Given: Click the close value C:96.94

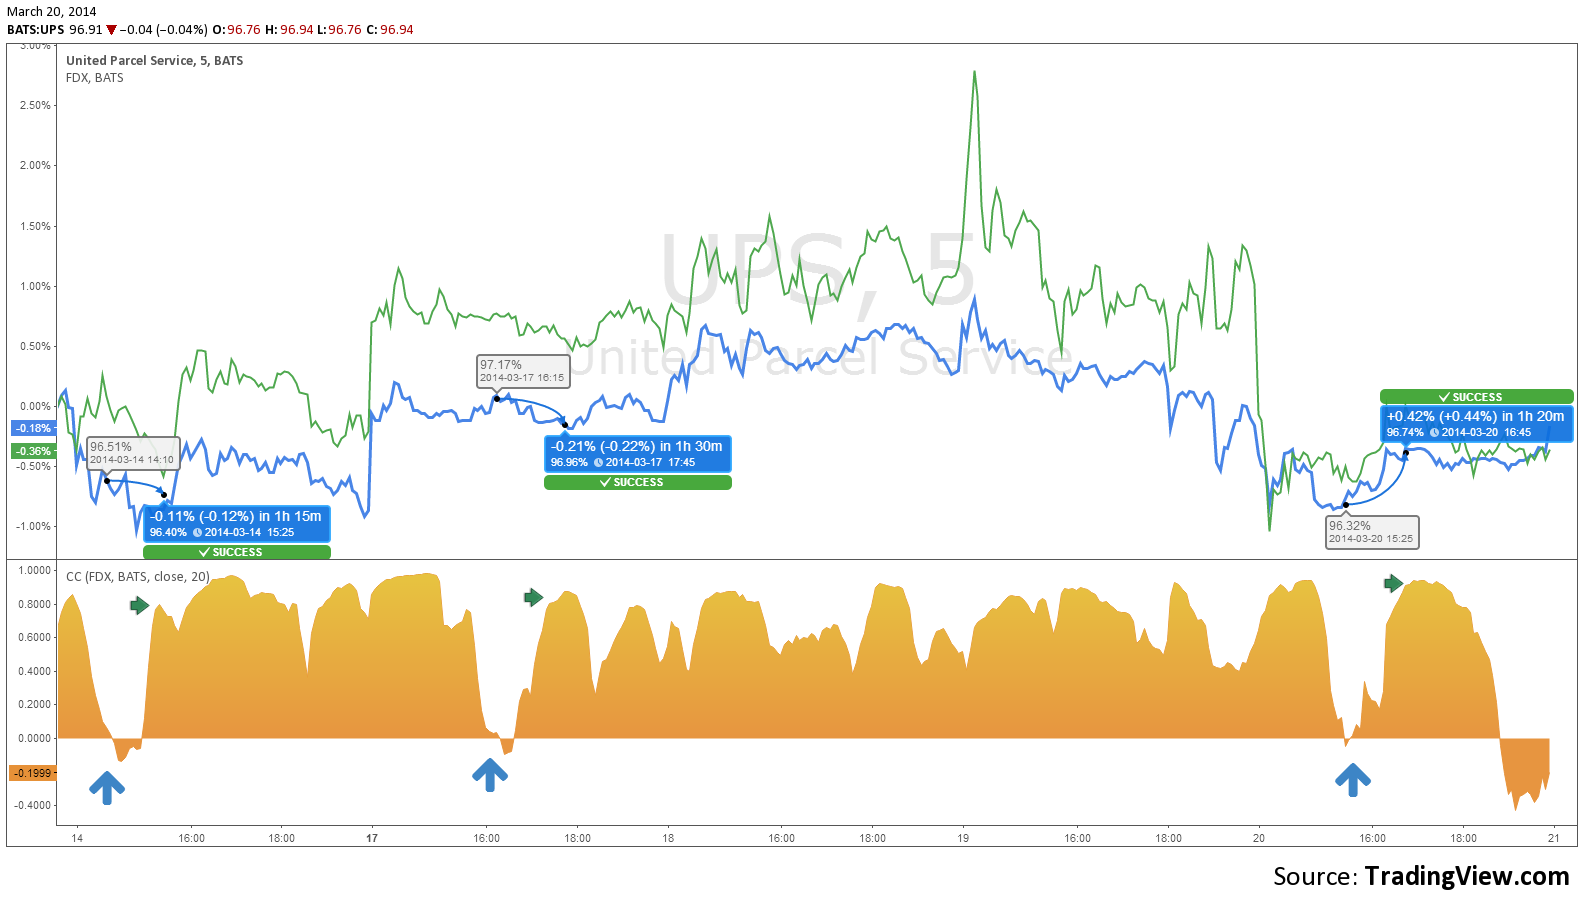Looking at the screenshot, I should coord(390,30).
